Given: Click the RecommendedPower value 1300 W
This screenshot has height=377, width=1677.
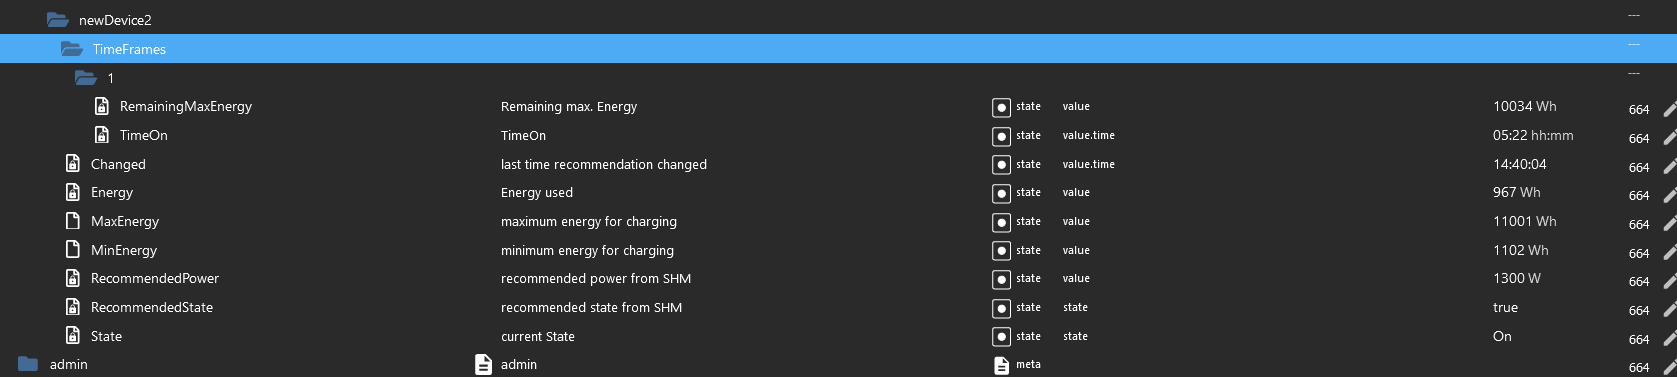Looking at the screenshot, I should 1516,278.
